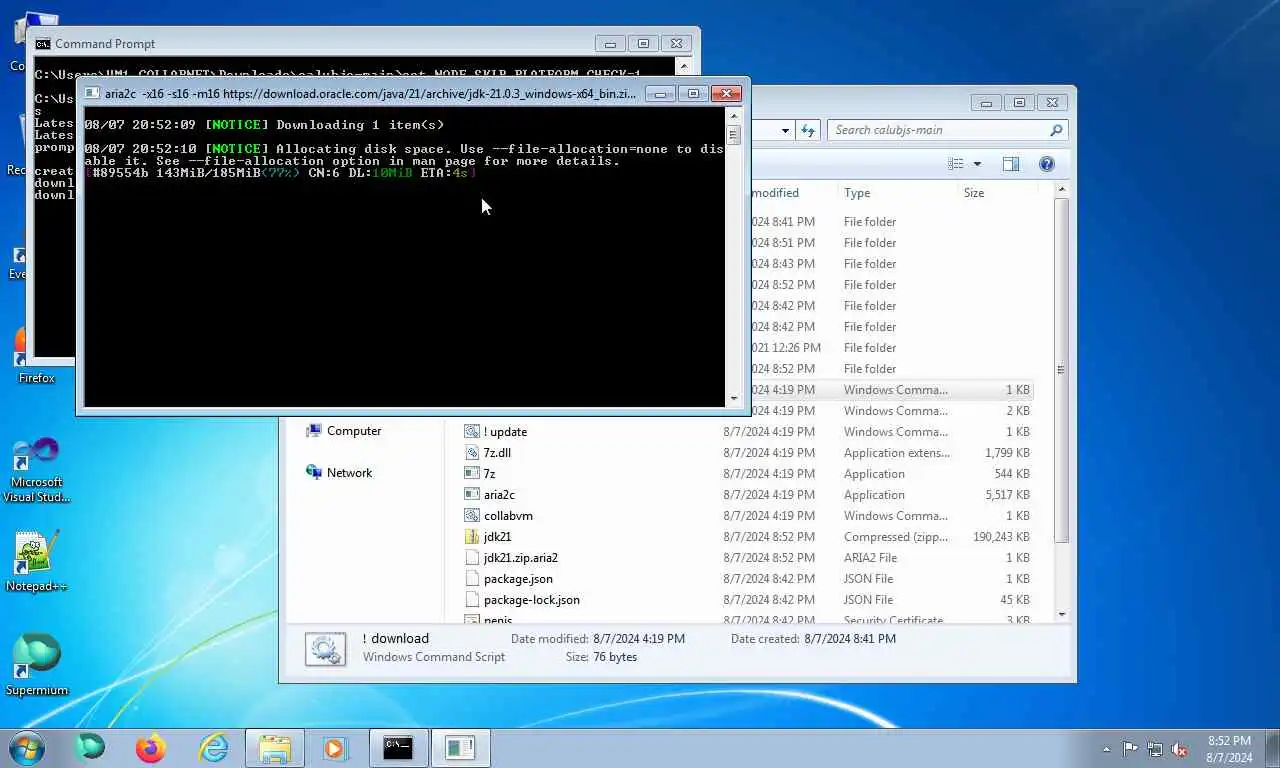The width and height of the screenshot is (1280, 768).
Task: Open Windows Media Player from the taskbar
Action: tap(335, 748)
